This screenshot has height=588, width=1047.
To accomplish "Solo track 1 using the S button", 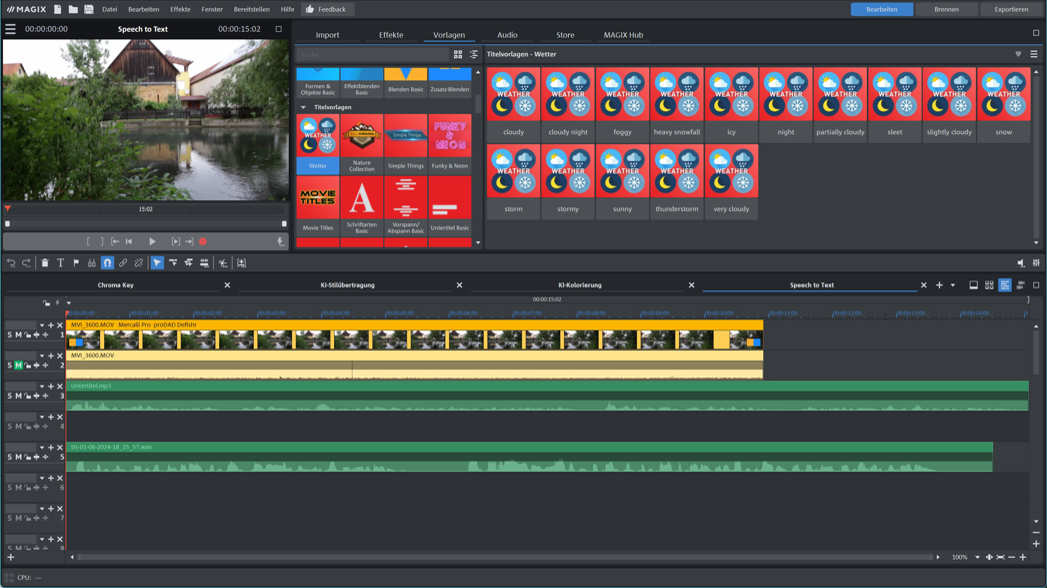I will pos(10,335).
